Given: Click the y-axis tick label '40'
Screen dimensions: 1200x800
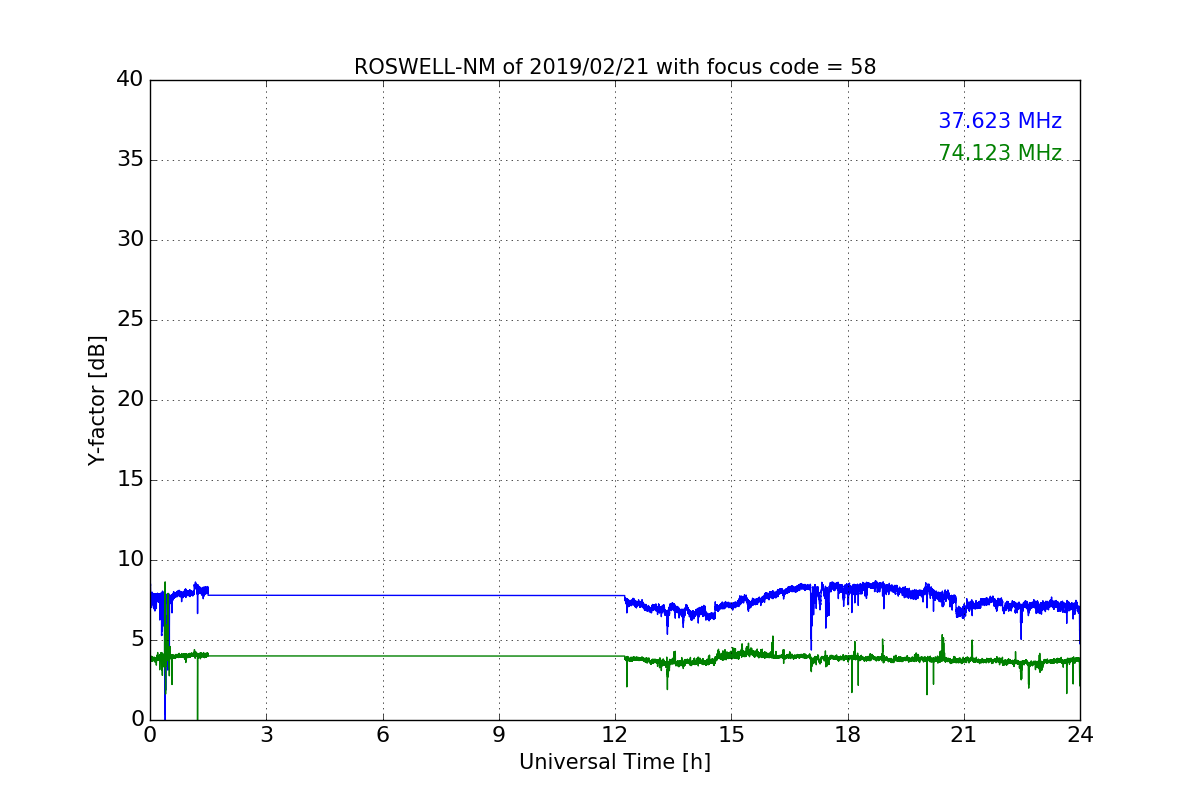Looking at the screenshot, I should pyautogui.click(x=130, y=79).
